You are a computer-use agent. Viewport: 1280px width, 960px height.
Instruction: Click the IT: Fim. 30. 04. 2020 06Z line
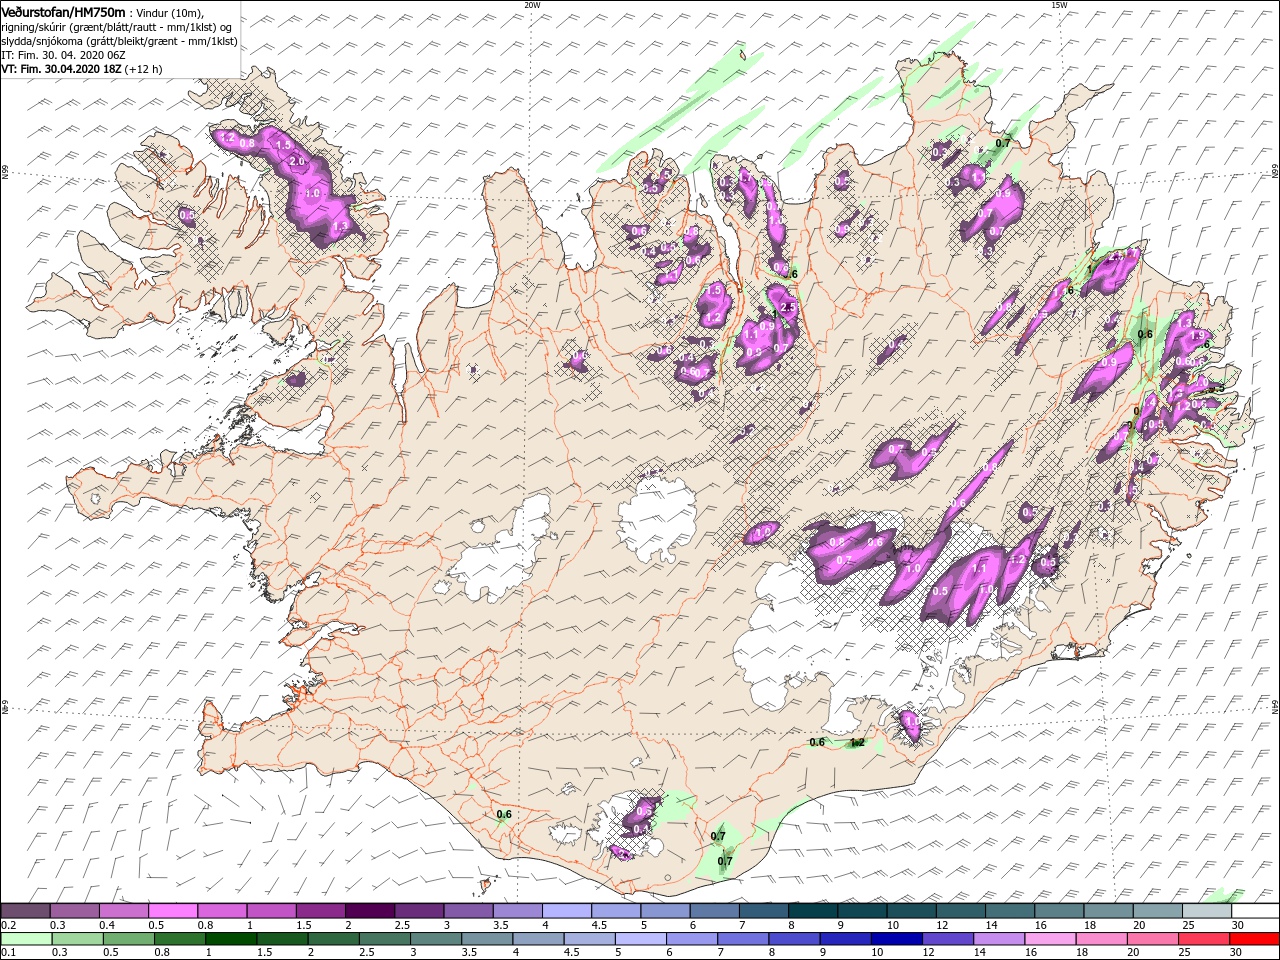pos(63,55)
